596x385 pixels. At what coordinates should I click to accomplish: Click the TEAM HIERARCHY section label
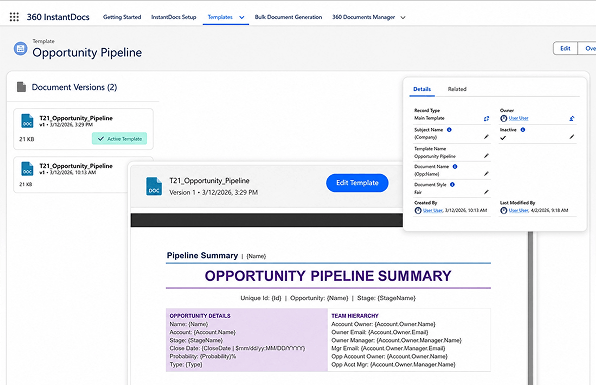(355, 316)
